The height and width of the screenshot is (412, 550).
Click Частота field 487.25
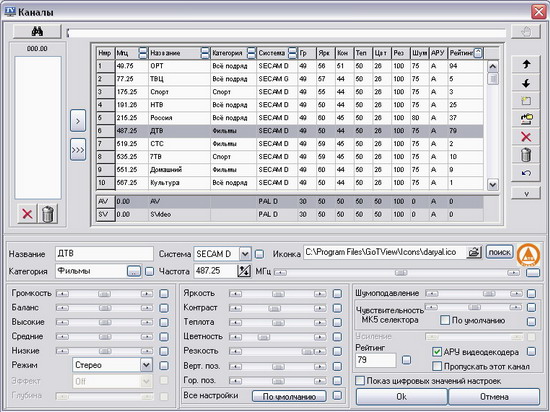(x=215, y=271)
